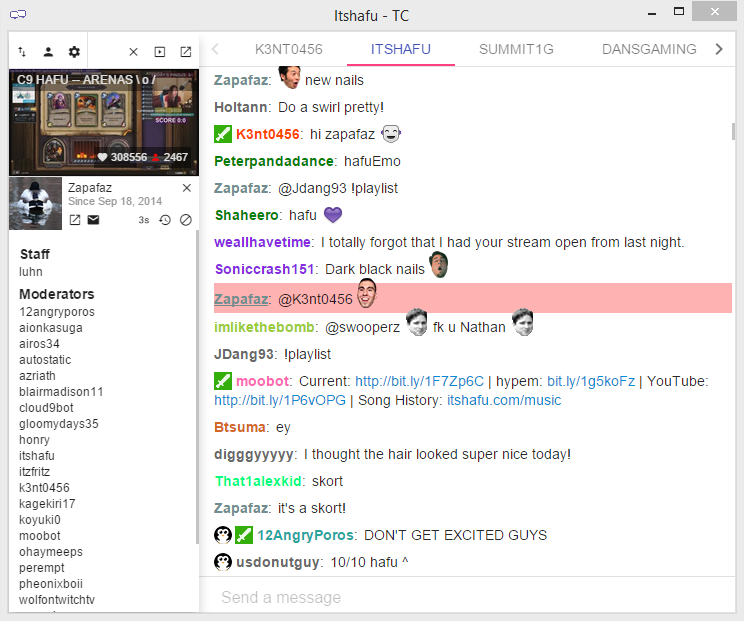Click the play stream video icon
This screenshot has height=621, width=744.
click(160, 52)
